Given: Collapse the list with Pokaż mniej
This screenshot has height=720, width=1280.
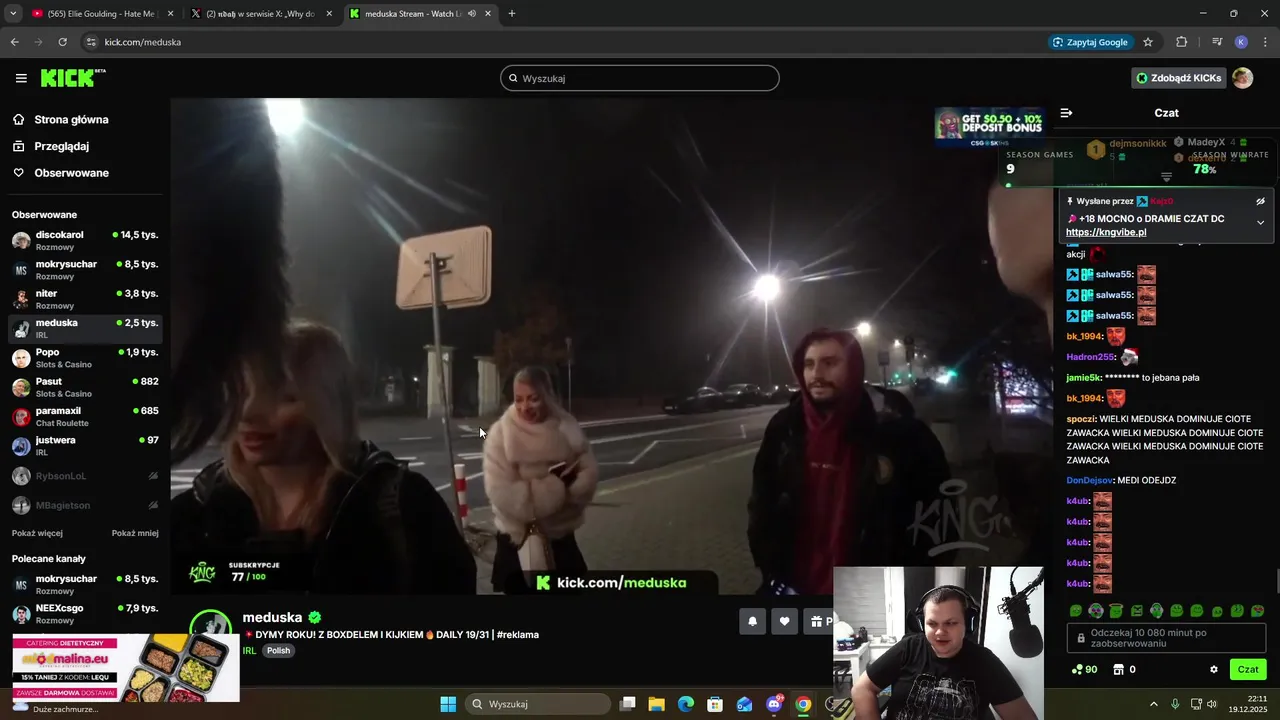Looking at the screenshot, I should point(135,533).
